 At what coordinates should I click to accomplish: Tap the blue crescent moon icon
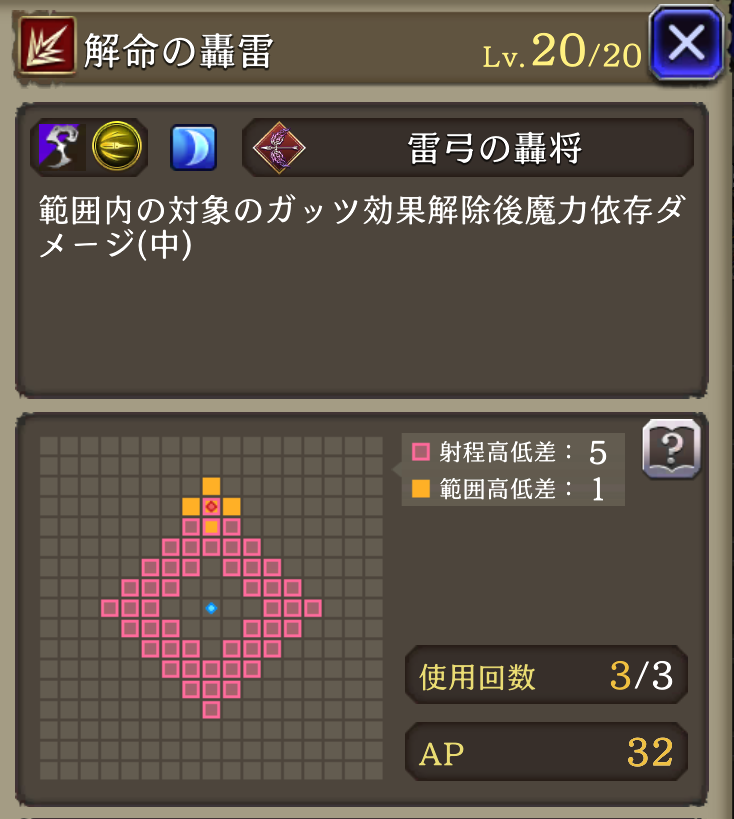(x=193, y=147)
